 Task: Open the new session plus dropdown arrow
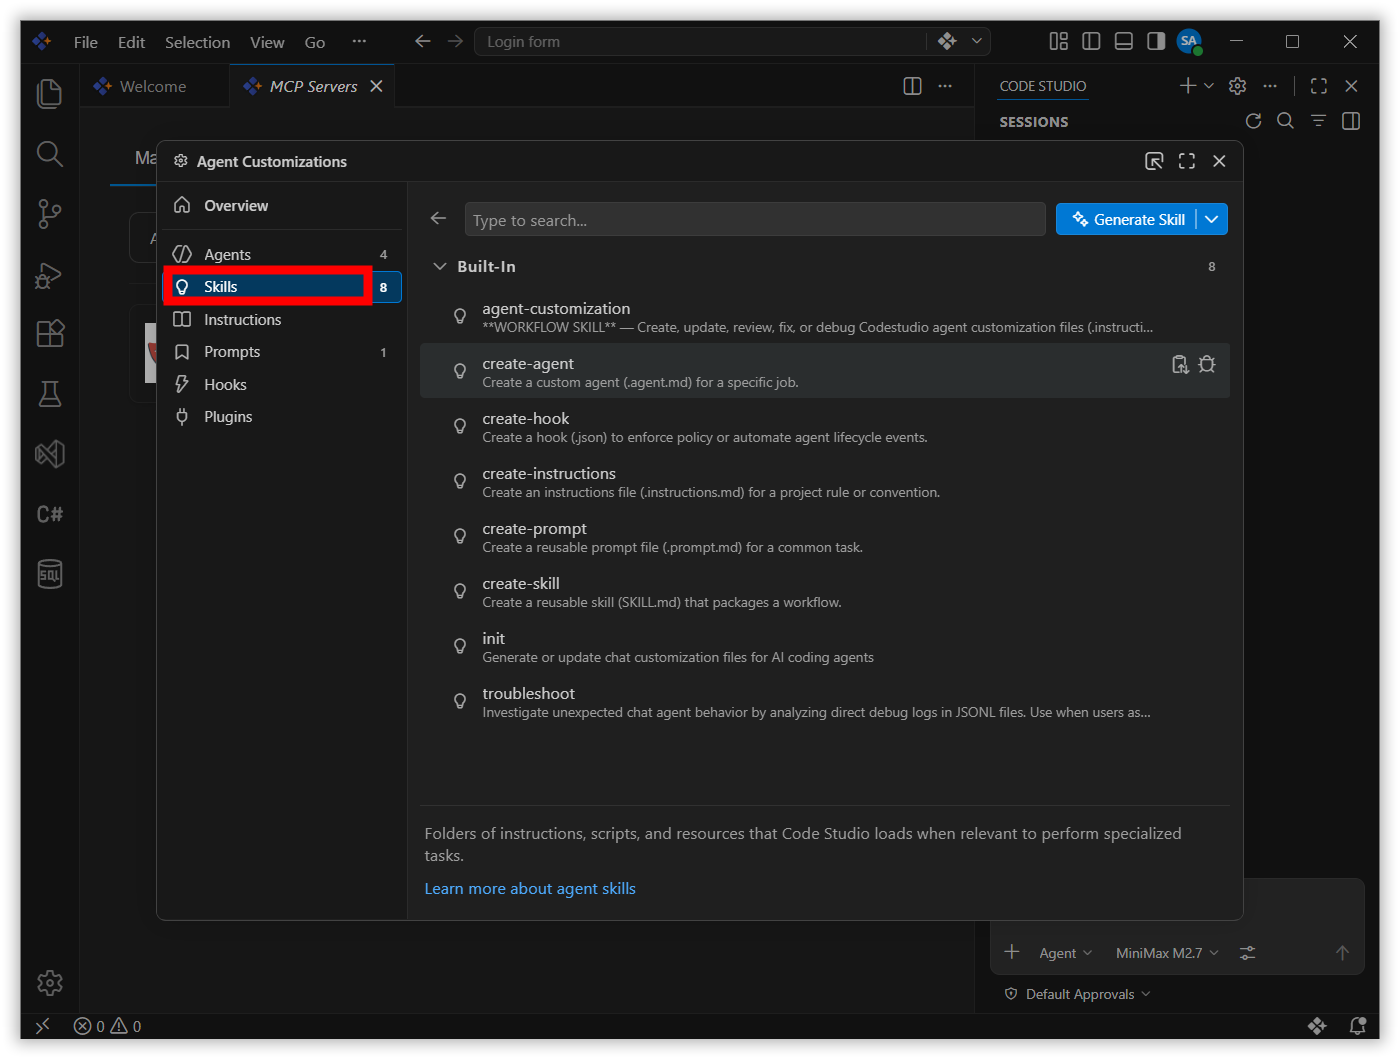pyautogui.click(x=1209, y=86)
